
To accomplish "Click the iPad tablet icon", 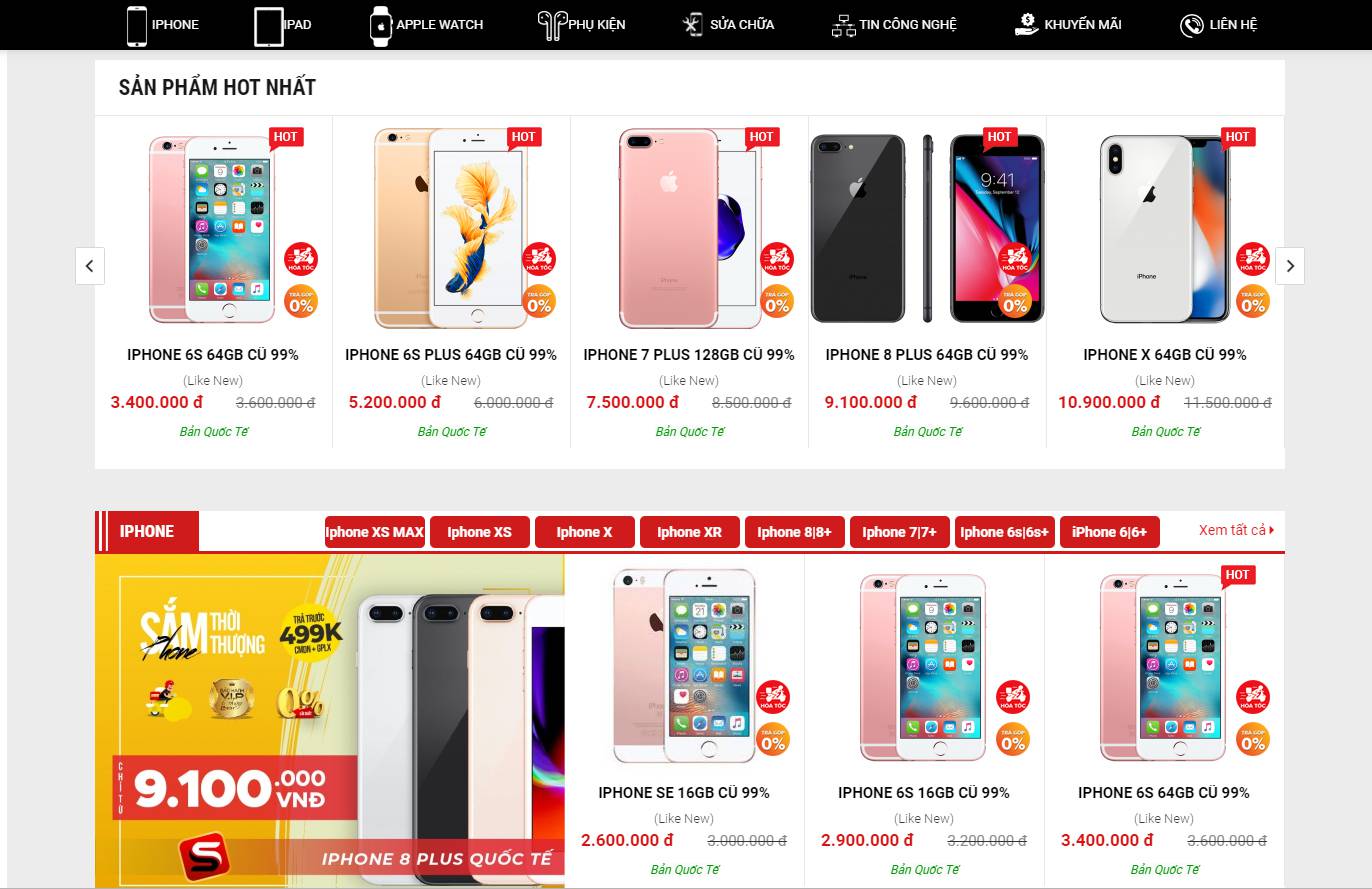I will click(269, 25).
